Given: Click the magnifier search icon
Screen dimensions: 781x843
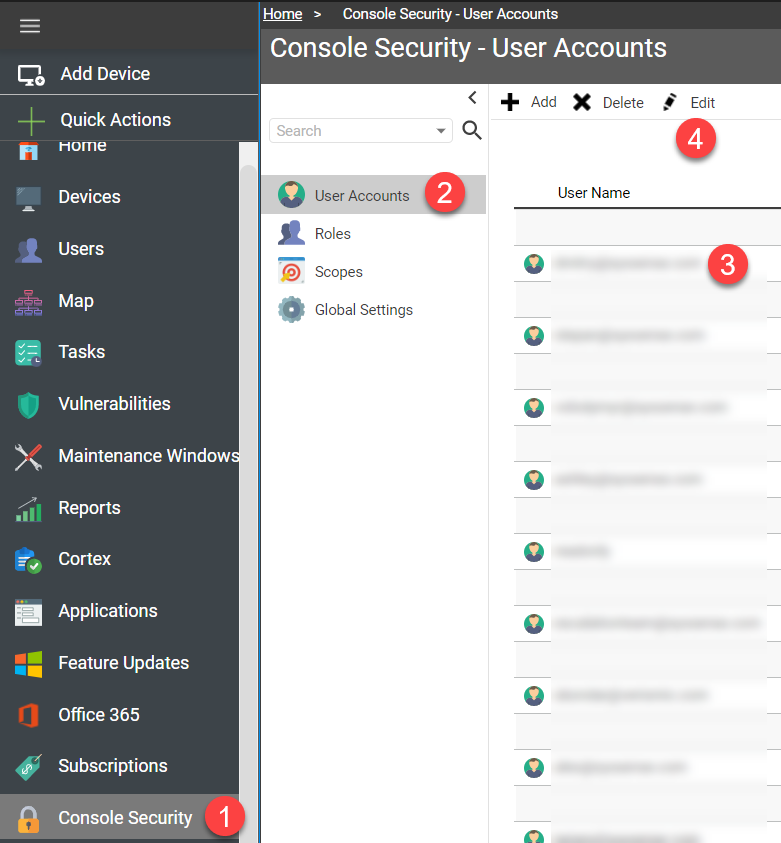Looking at the screenshot, I should click(471, 130).
